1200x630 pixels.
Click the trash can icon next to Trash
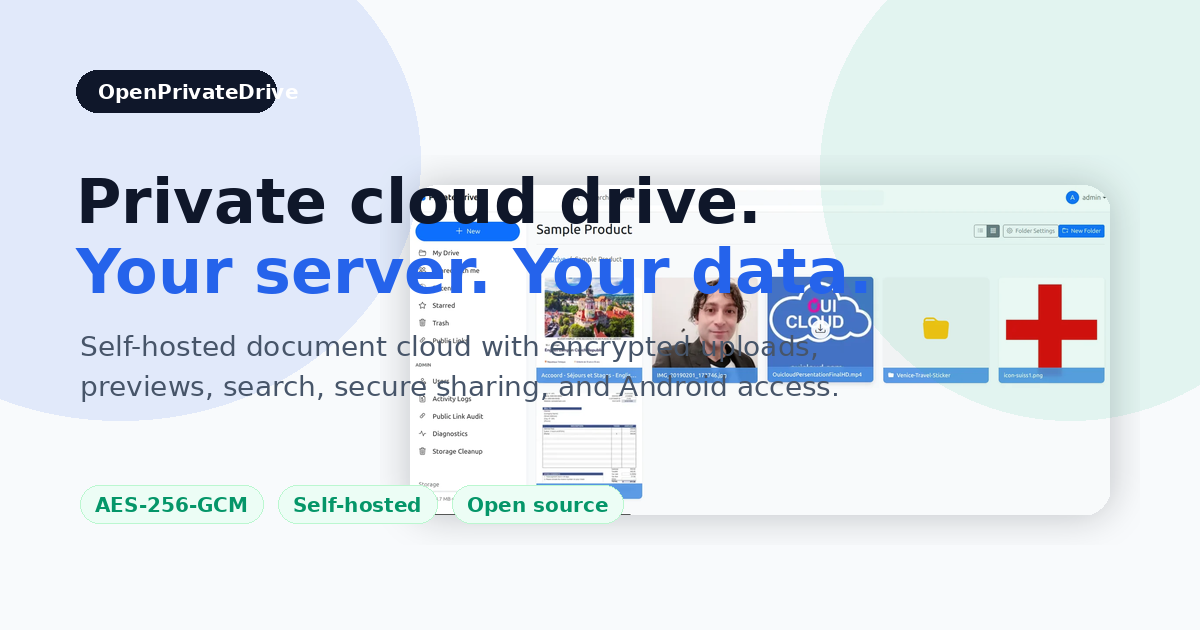click(422, 323)
